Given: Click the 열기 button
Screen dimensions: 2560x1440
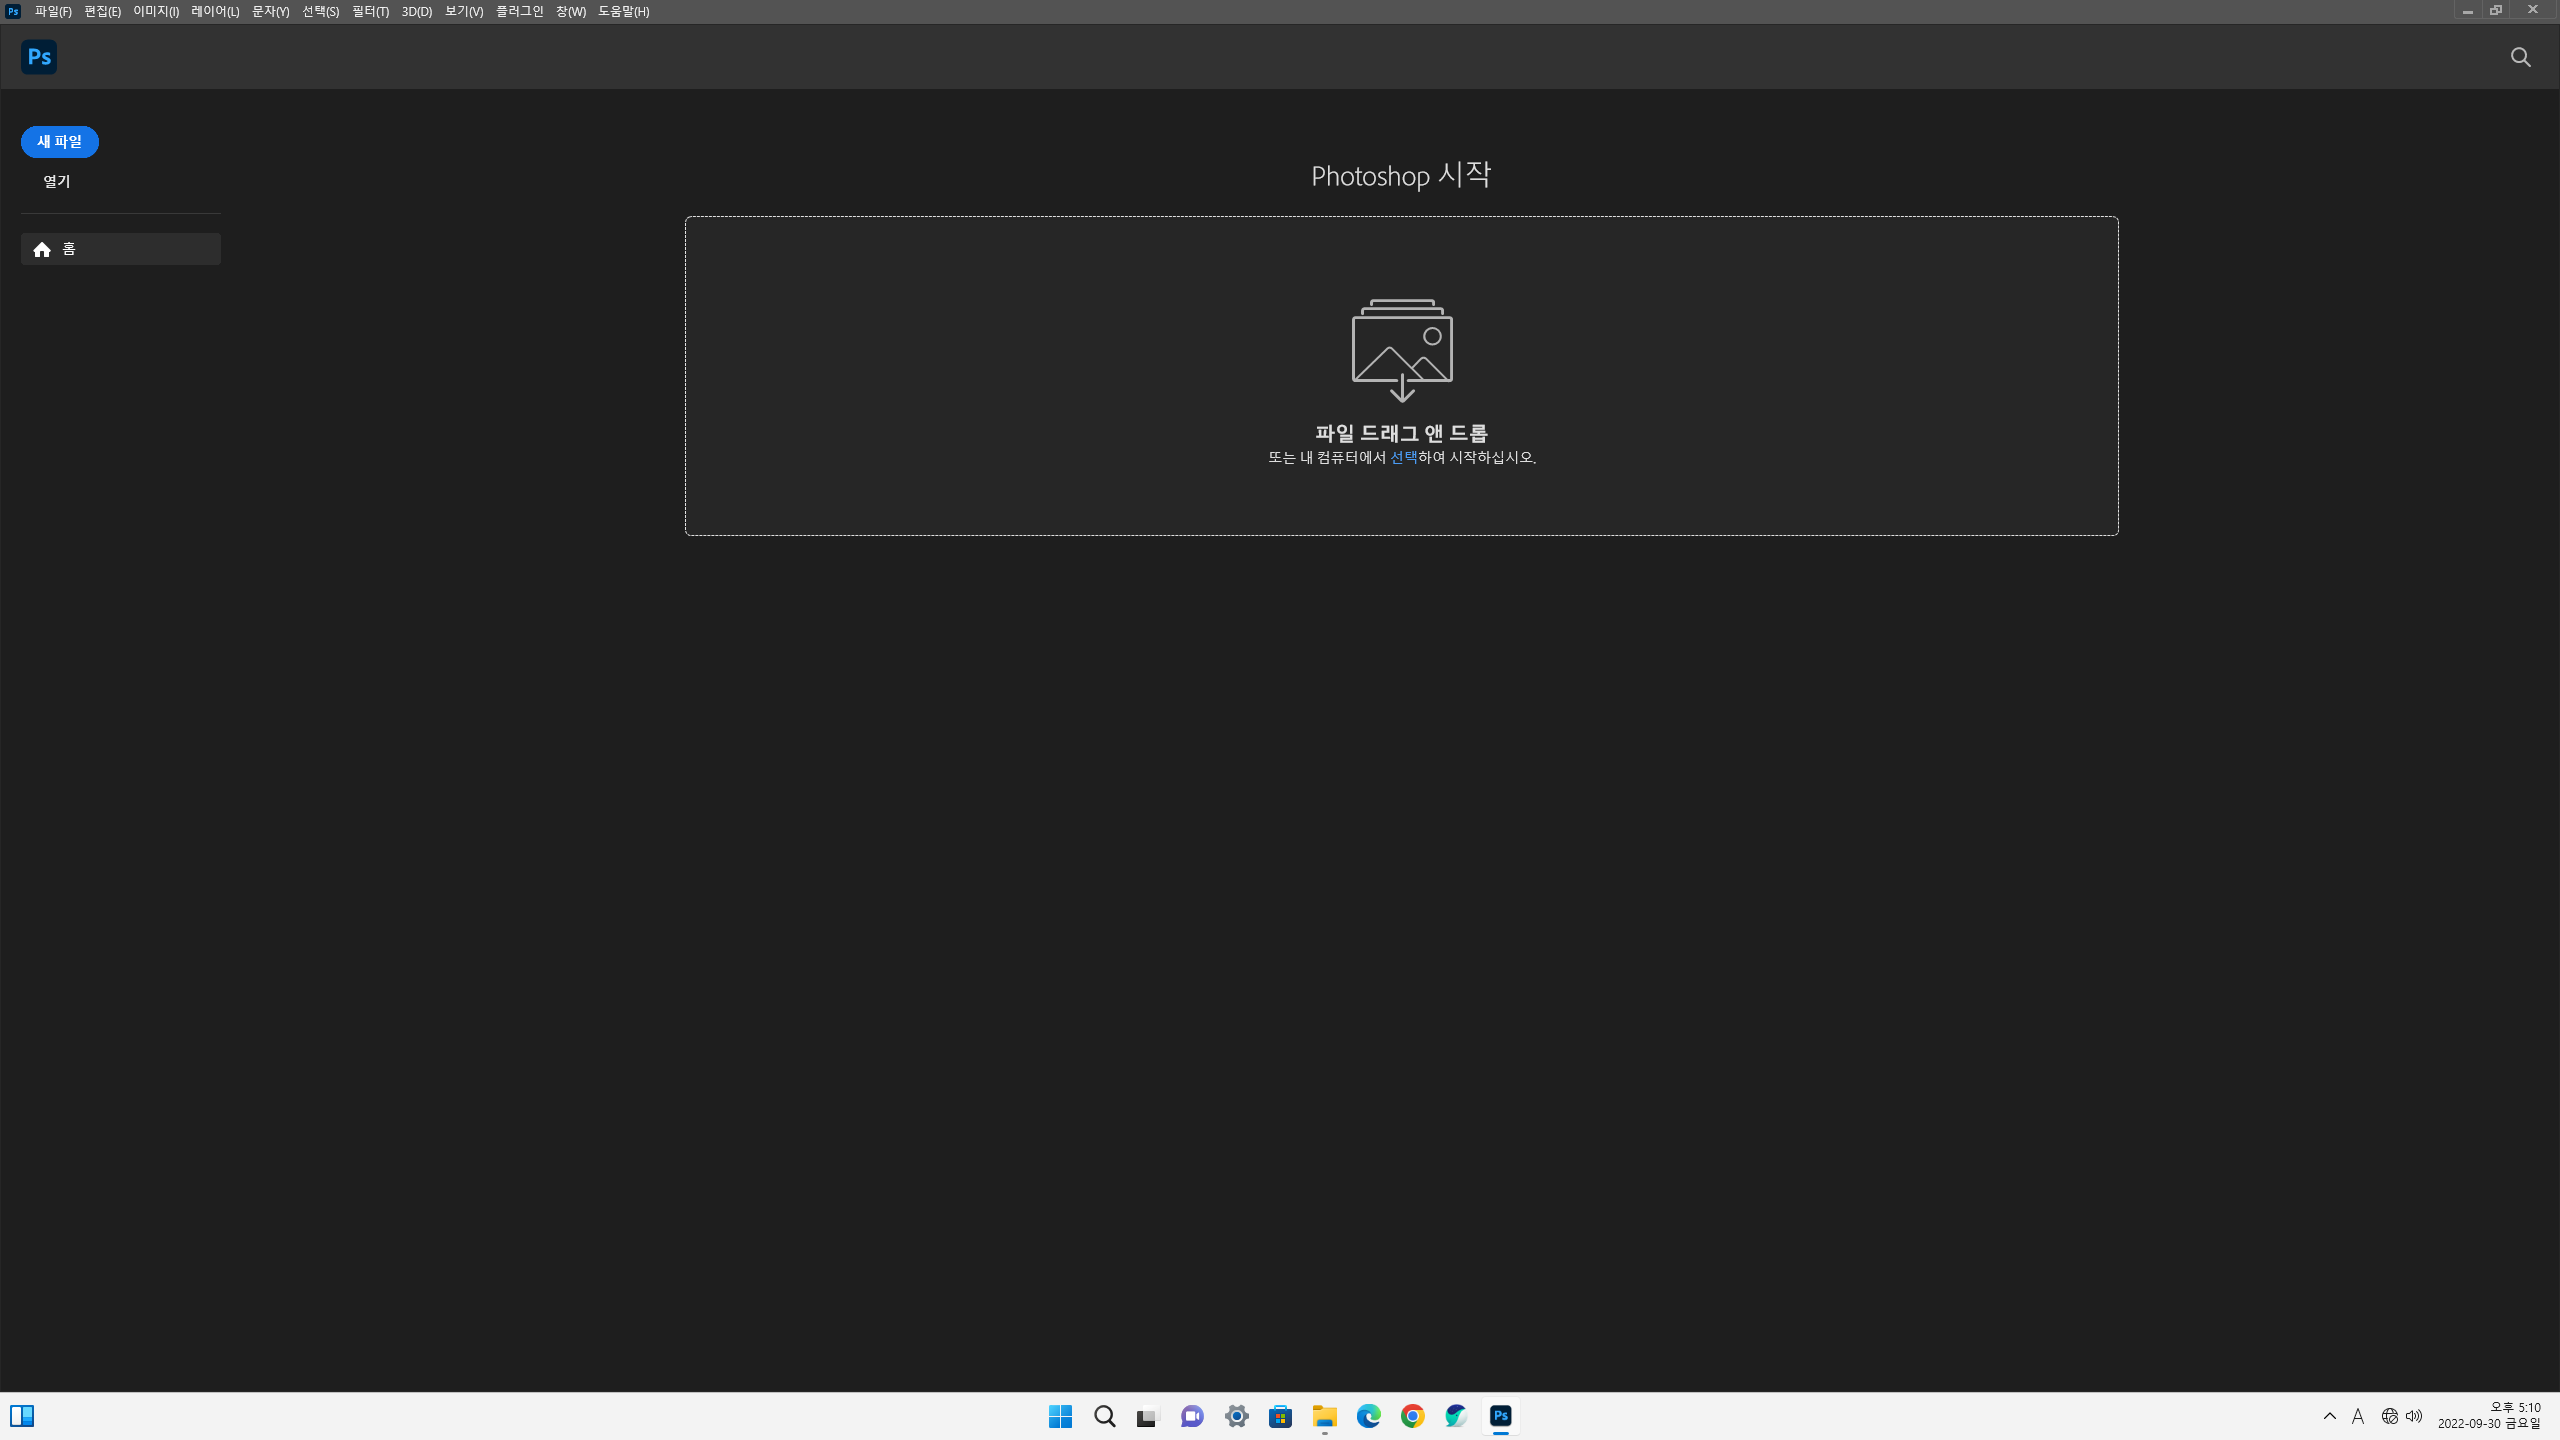Looking at the screenshot, I should [57, 181].
